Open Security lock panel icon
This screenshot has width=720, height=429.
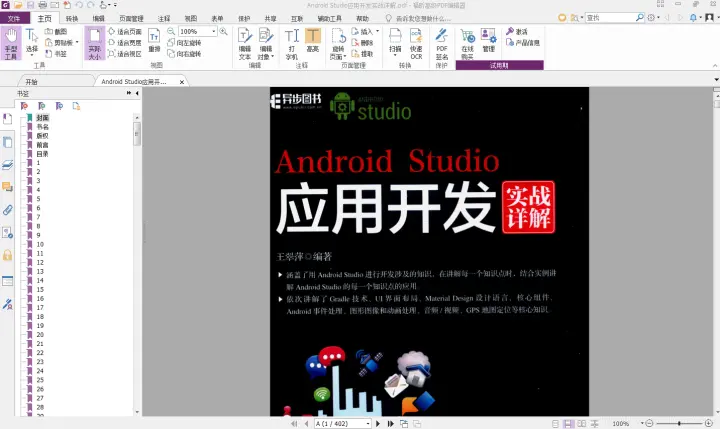[x=7, y=255]
